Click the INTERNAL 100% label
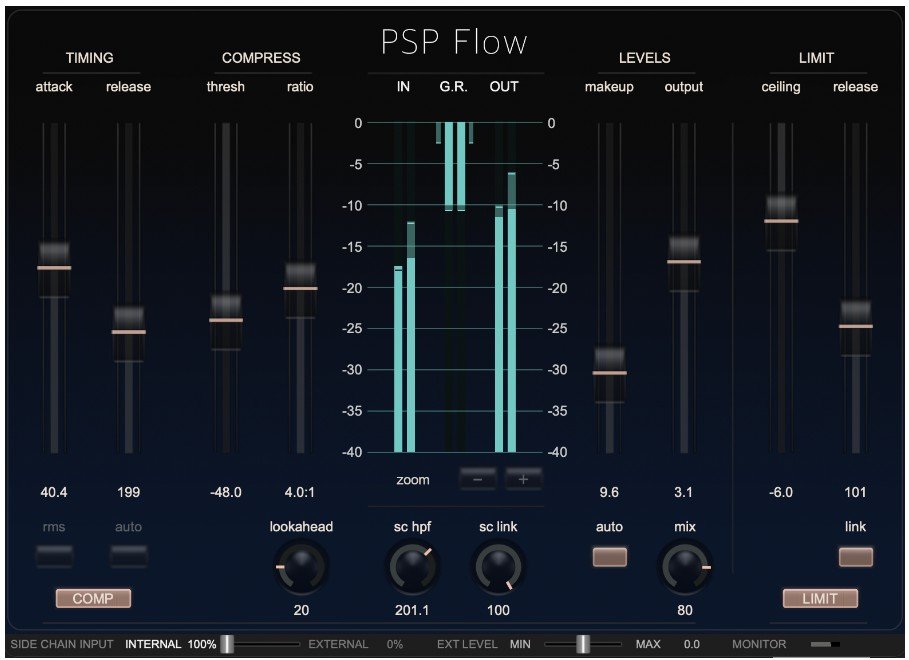909x660 pixels. (170, 644)
